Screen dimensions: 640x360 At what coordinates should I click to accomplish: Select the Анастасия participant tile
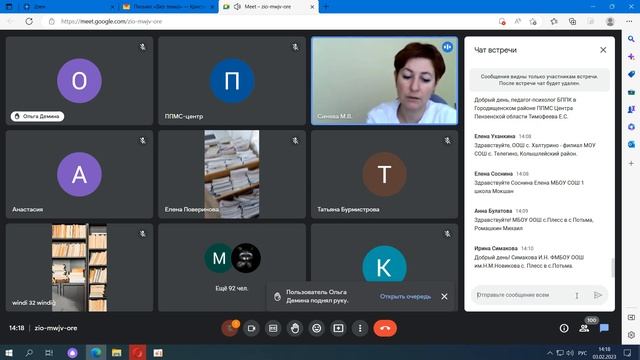(80, 174)
